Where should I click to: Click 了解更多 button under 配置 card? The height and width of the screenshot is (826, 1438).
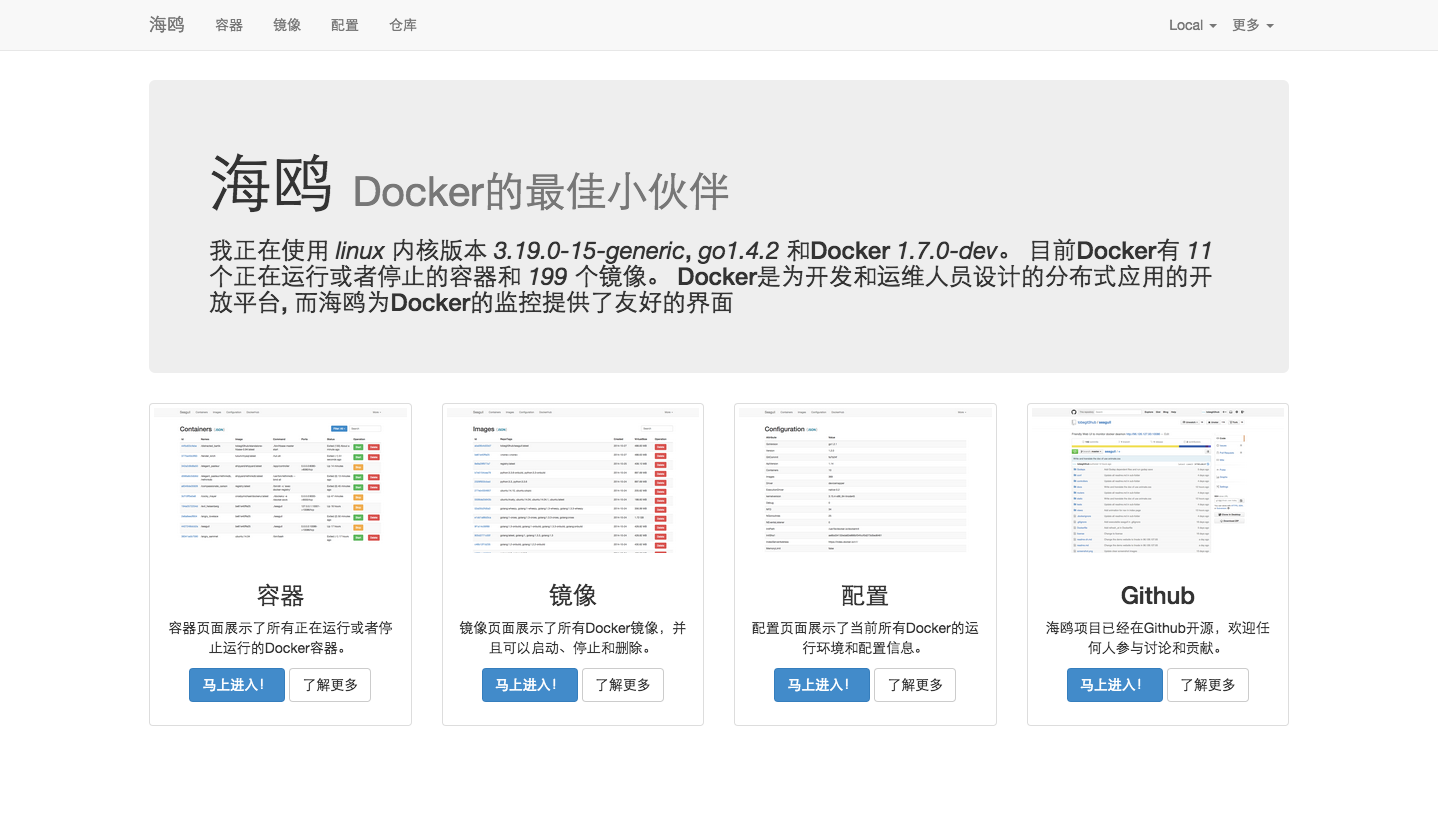click(915, 685)
